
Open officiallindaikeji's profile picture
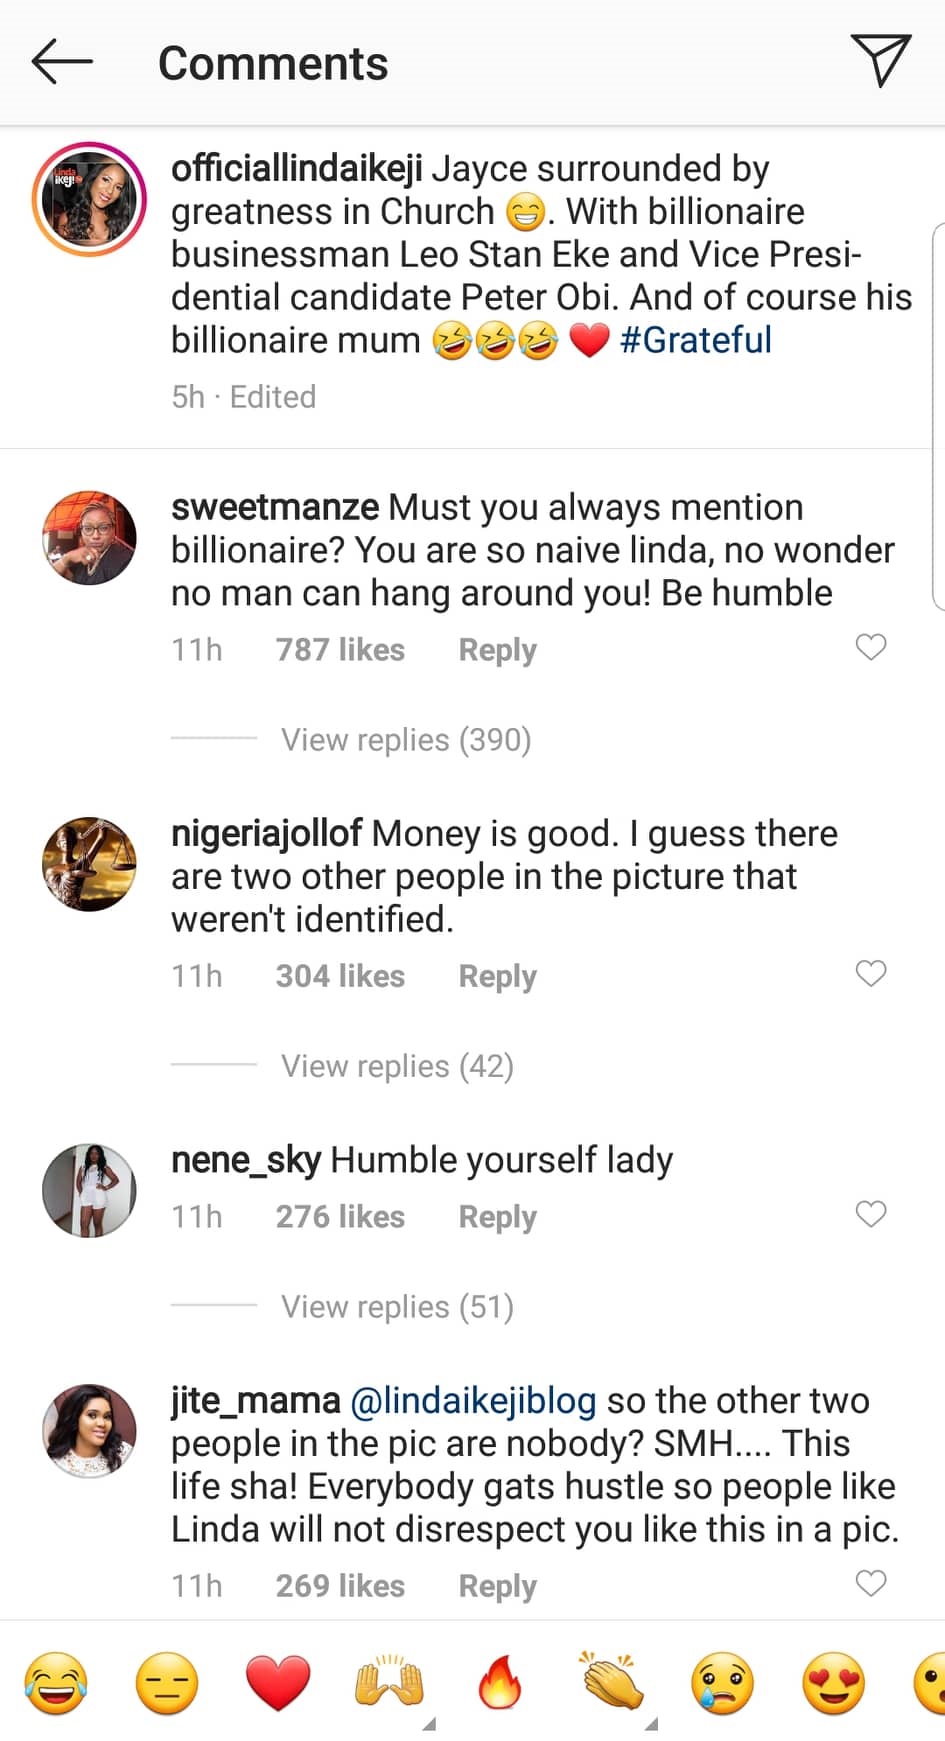tap(89, 199)
